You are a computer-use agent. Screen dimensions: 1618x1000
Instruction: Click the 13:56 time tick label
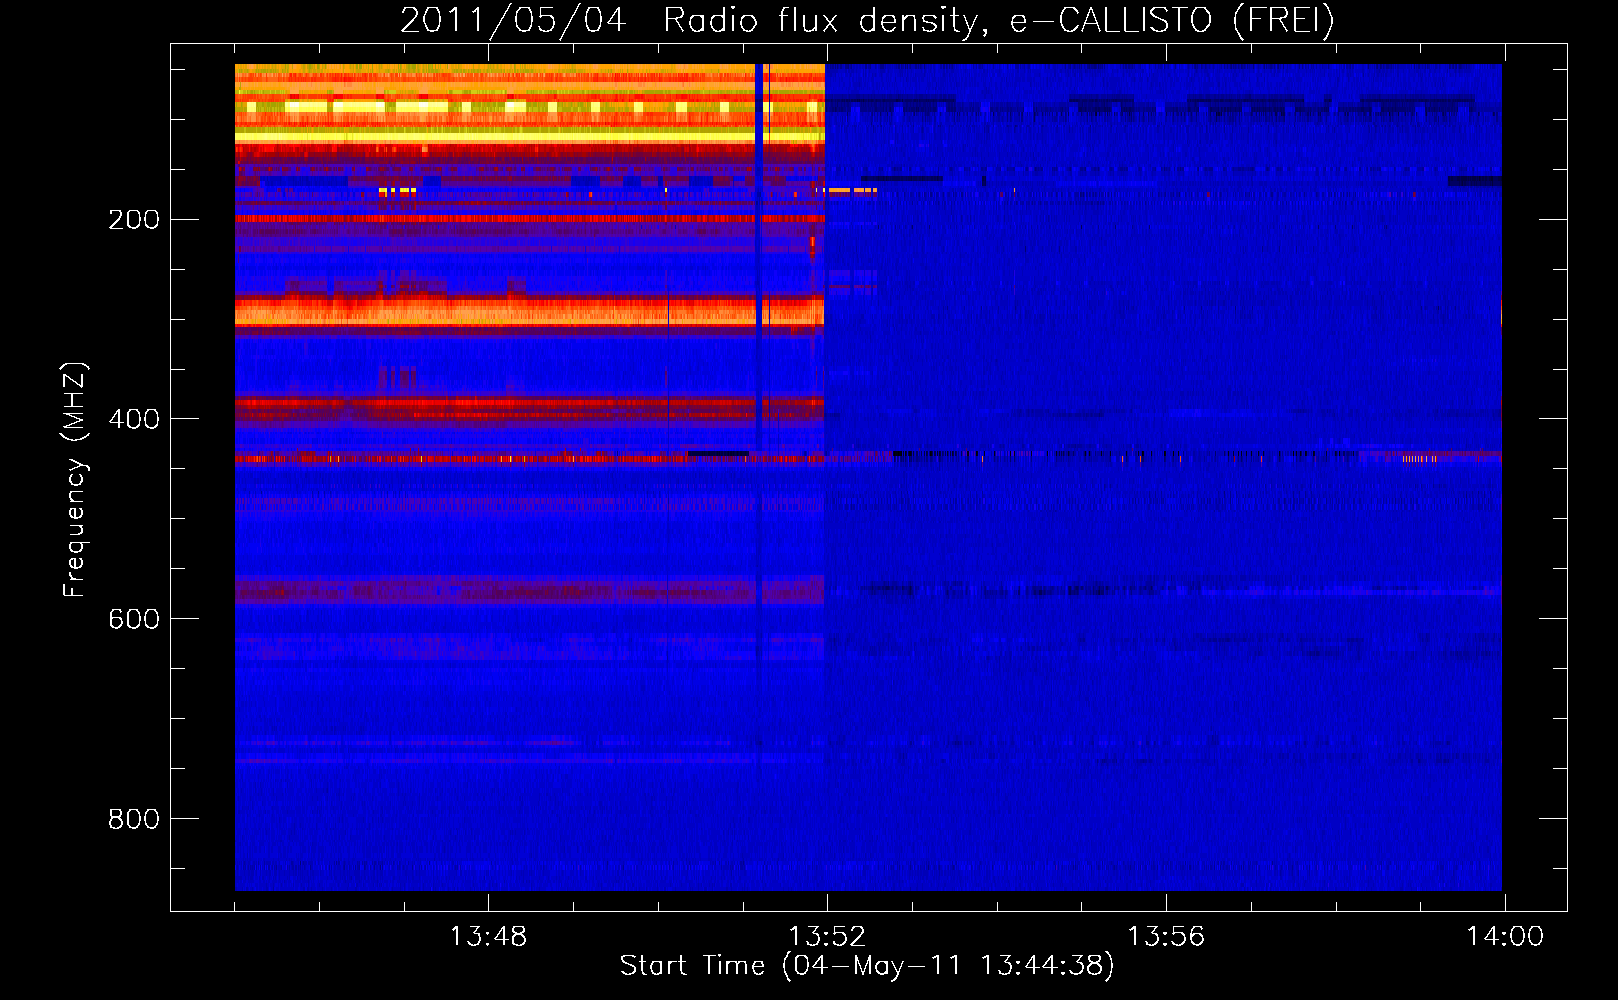pyautogui.click(x=1166, y=937)
